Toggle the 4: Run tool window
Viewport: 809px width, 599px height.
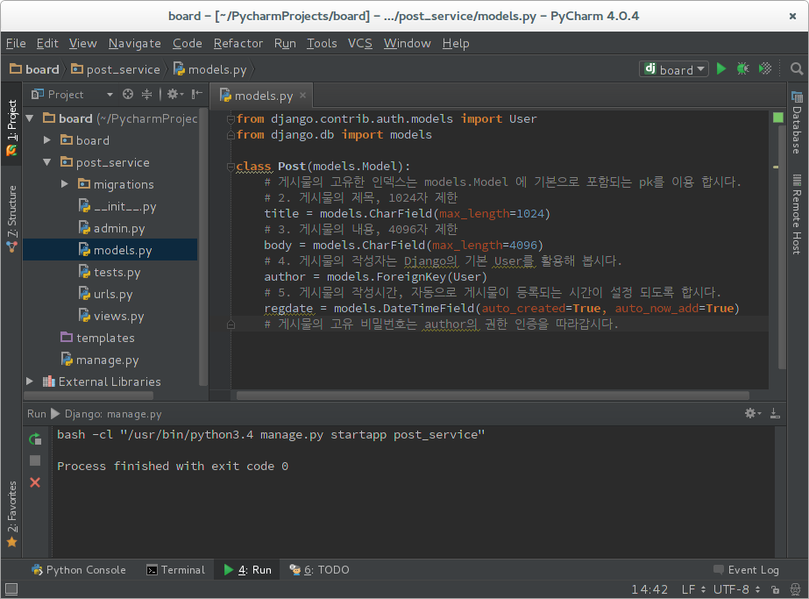tap(248, 570)
